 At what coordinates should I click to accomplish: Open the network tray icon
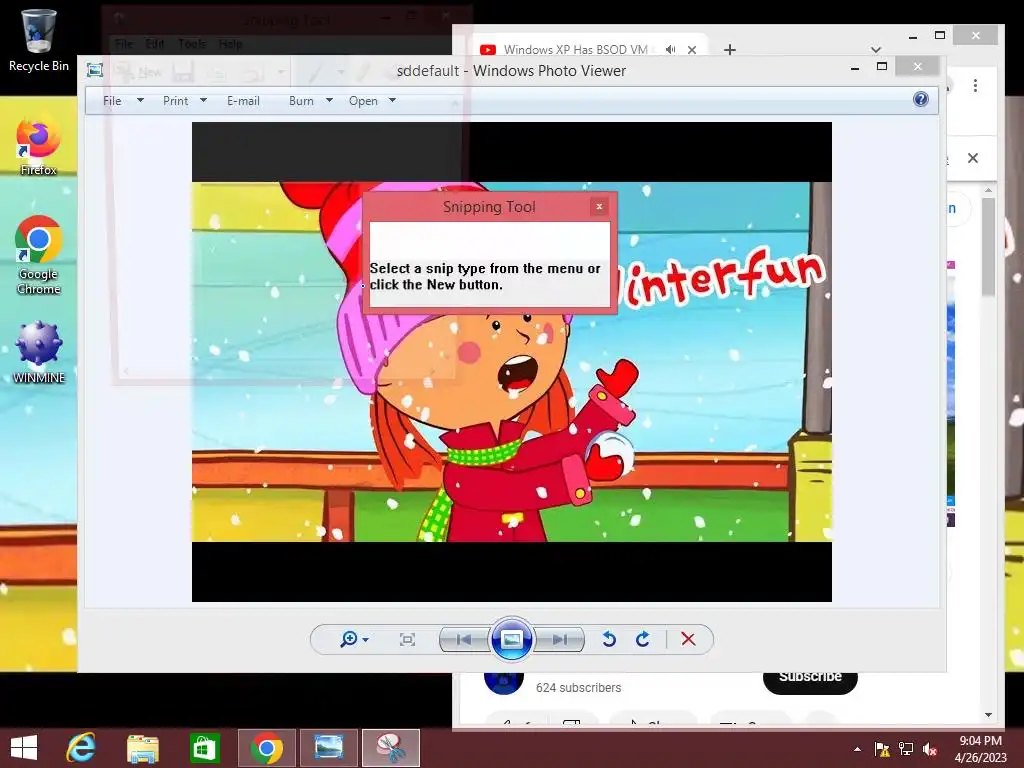click(906, 749)
